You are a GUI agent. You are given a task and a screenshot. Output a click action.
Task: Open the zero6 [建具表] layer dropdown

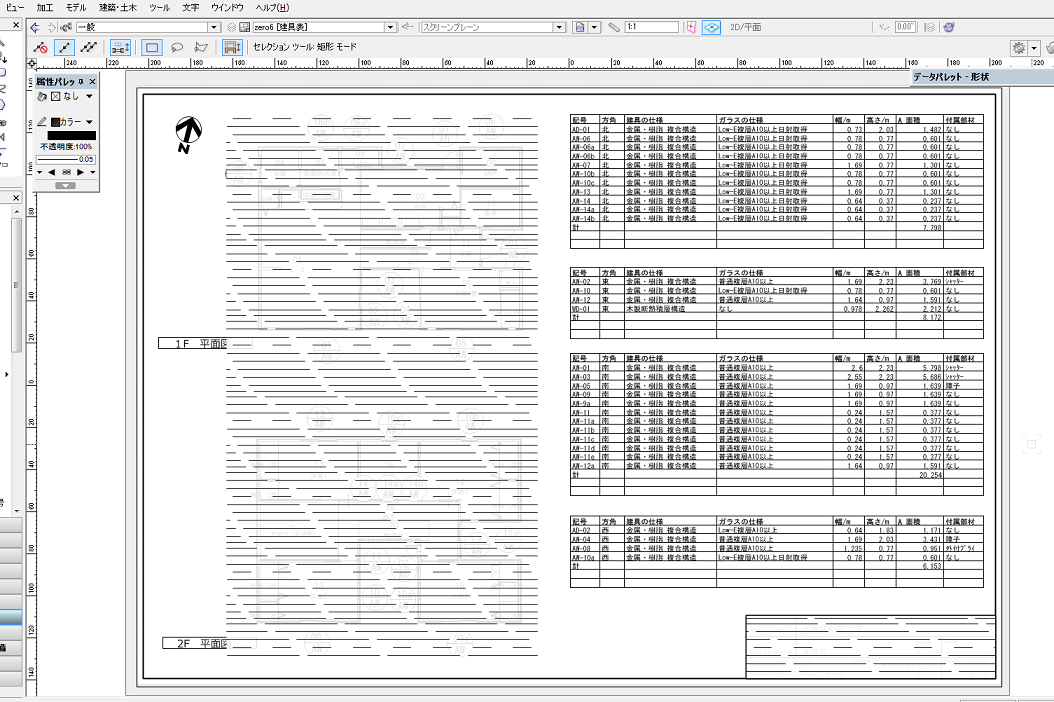pos(318,27)
